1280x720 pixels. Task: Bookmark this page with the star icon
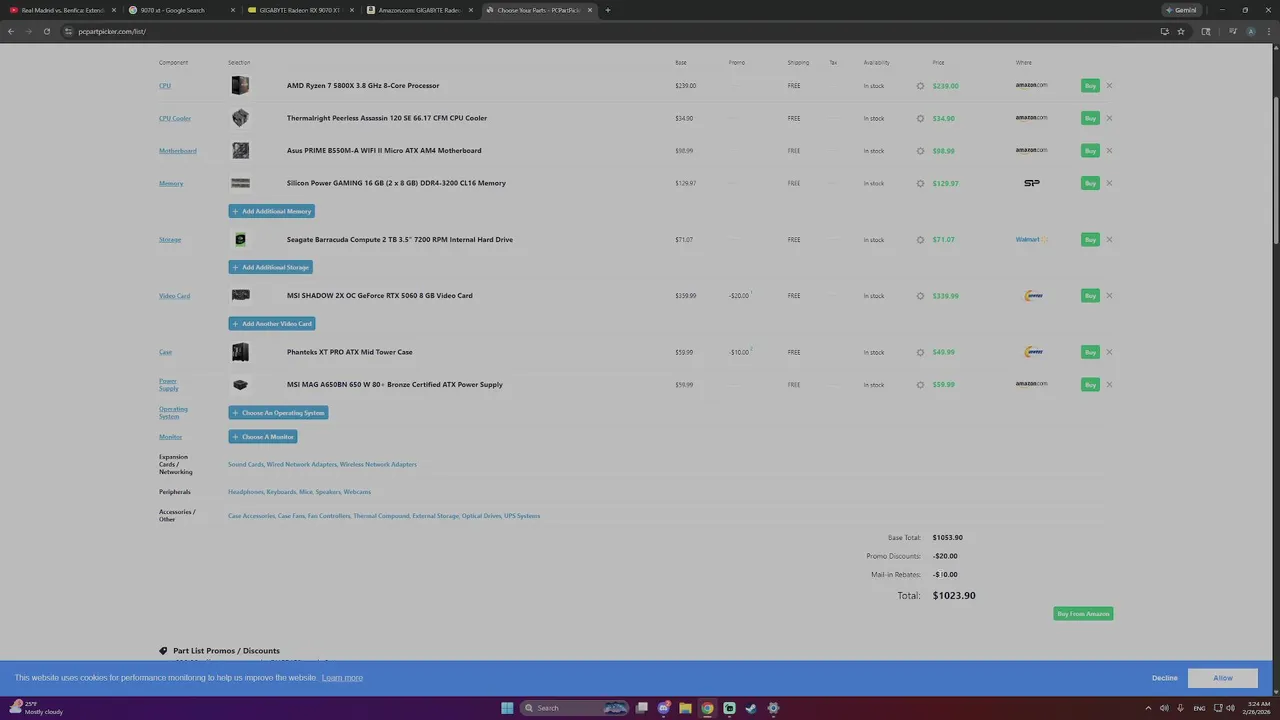(1181, 31)
